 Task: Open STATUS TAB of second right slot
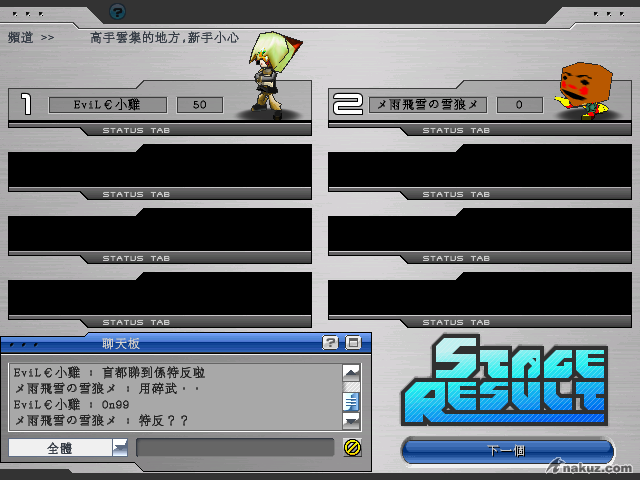pyautogui.click(x=456, y=195)
